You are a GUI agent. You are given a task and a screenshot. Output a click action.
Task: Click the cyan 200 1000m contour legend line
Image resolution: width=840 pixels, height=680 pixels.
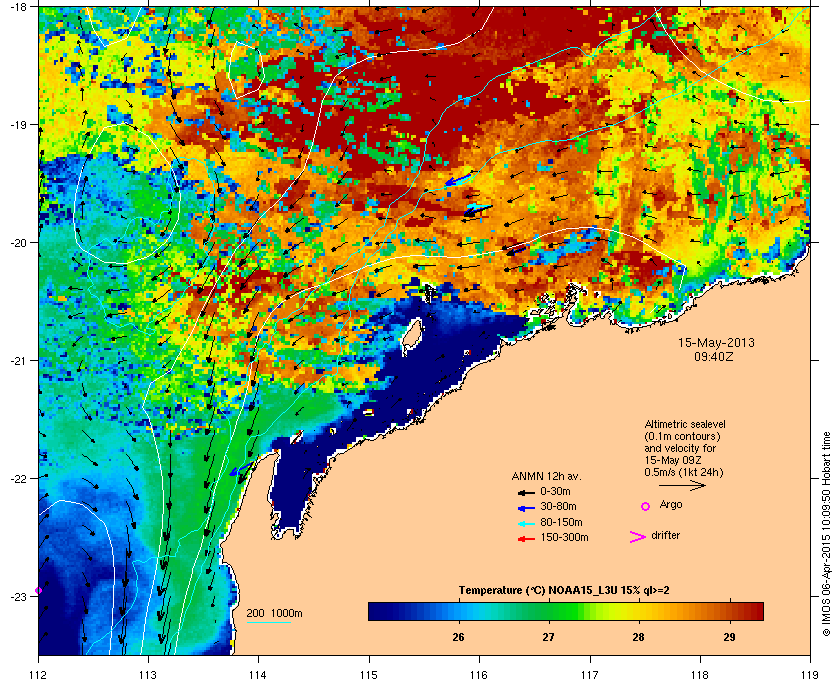pos(268,622)
